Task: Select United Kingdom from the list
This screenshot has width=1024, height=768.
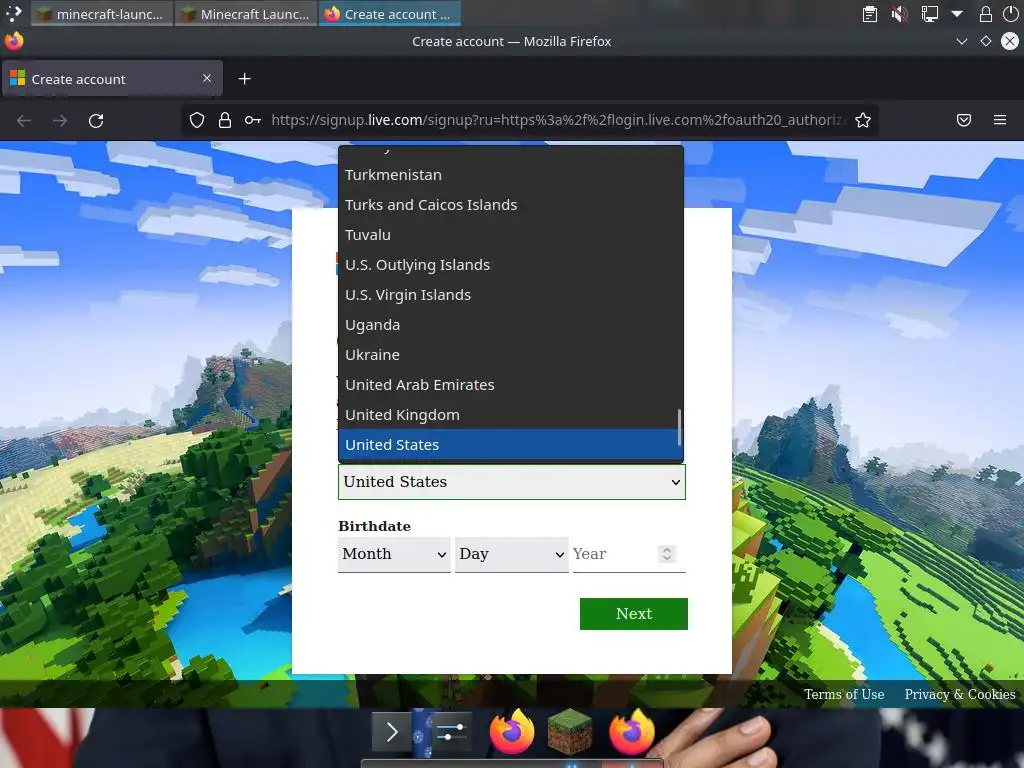Action: 511,415
